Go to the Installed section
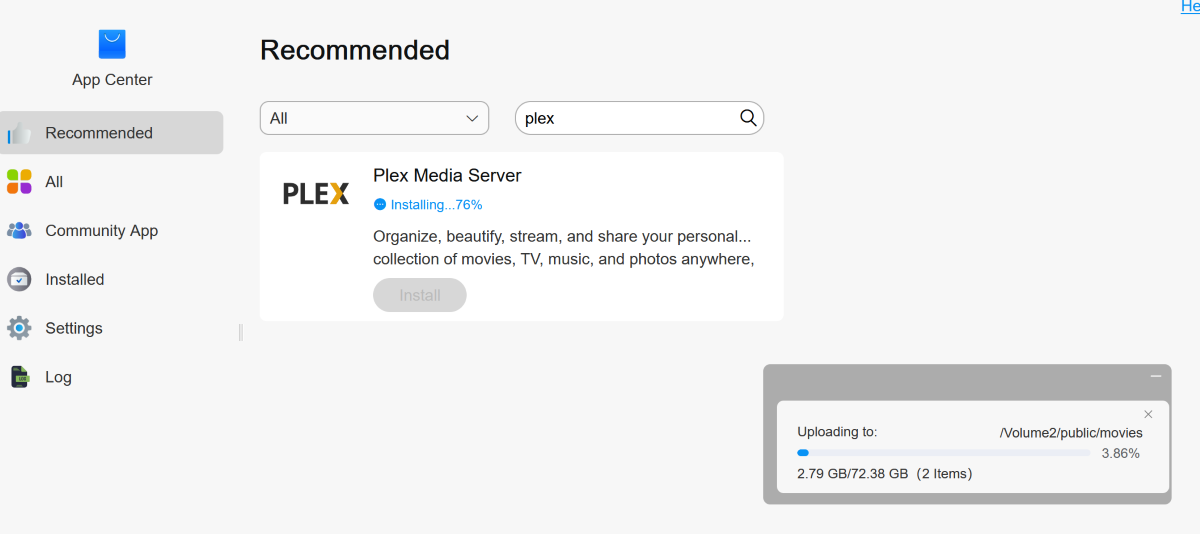The image size is (1200, 534). pos(75,280)
